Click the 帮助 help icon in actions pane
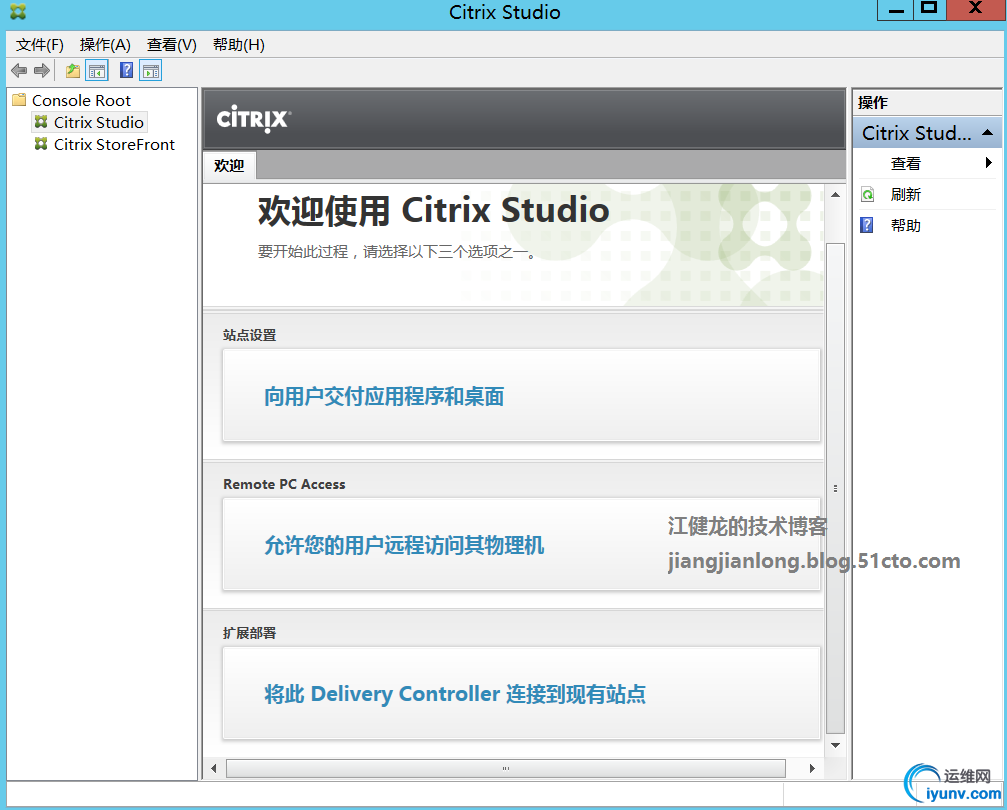This screenshot has height=810, width=1007. (x=867, y=225)
